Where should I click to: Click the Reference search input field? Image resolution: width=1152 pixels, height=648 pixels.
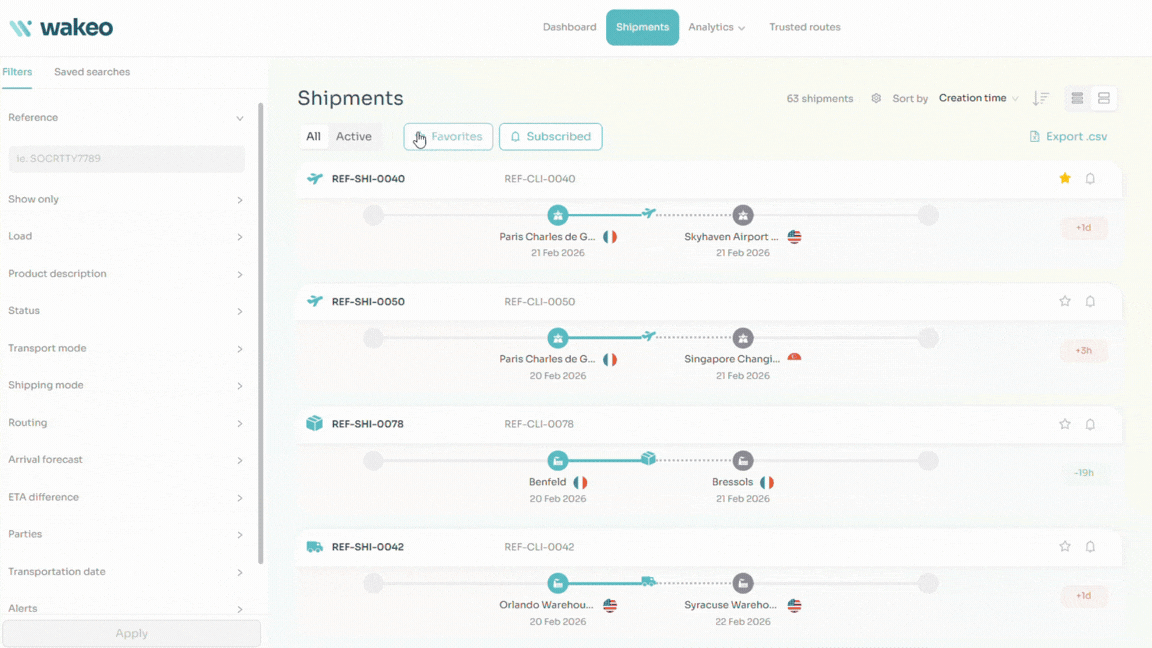[x=126, y=158]
